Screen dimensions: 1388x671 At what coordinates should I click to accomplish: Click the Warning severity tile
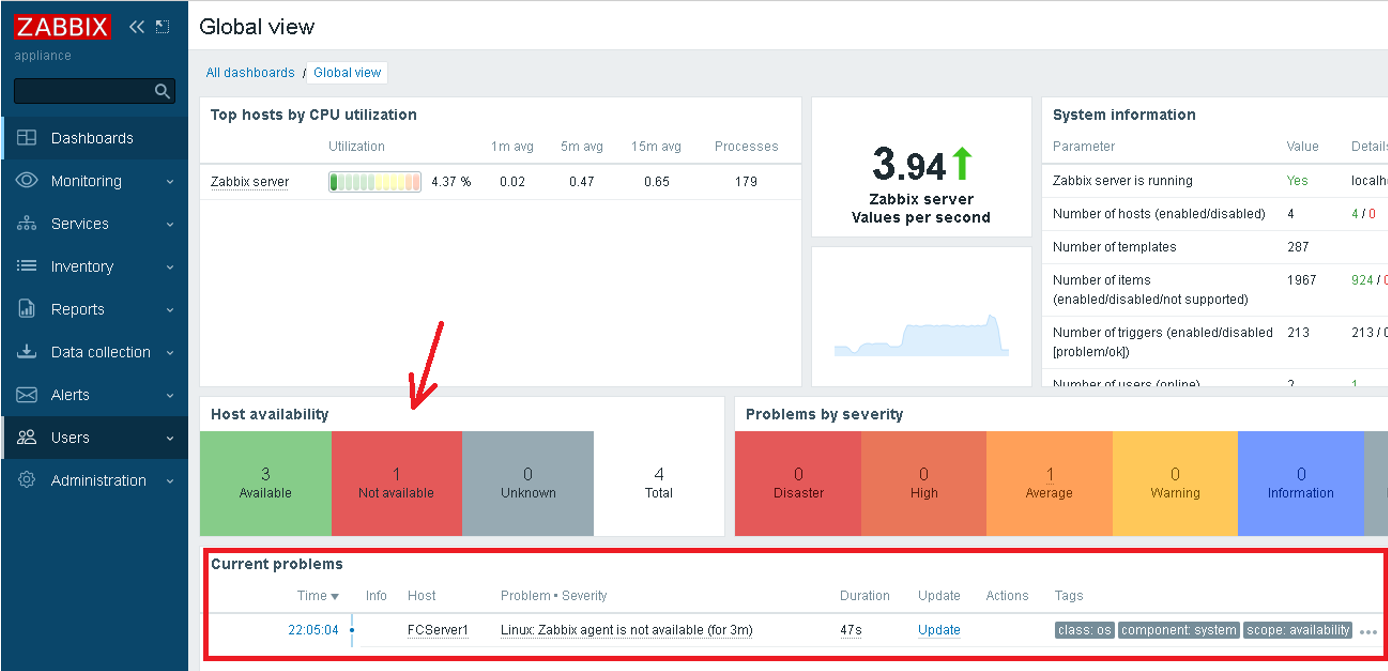pyautogui.click(x=1175, y=483)
